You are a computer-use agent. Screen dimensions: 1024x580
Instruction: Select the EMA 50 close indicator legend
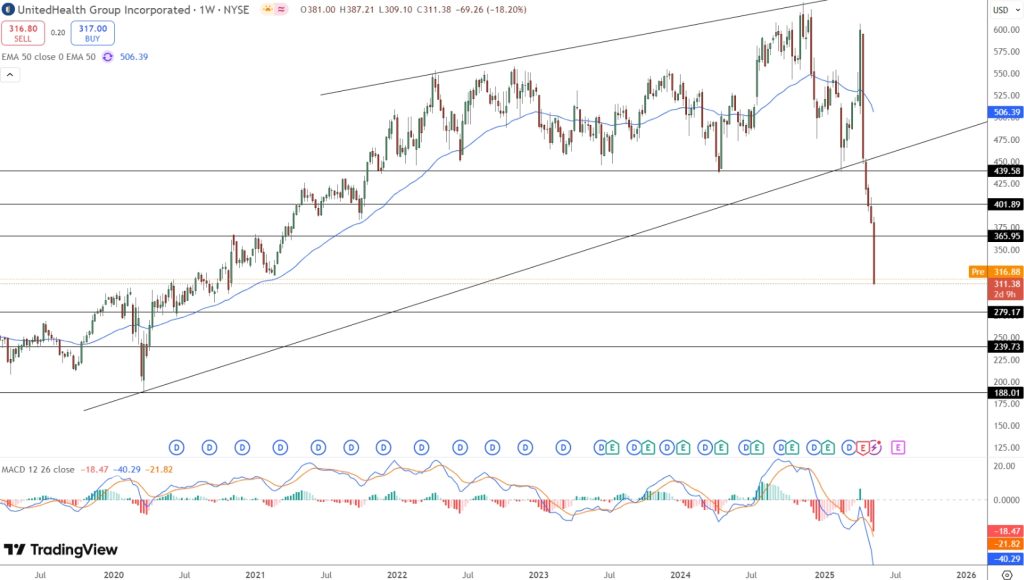[x=48, y=57]
